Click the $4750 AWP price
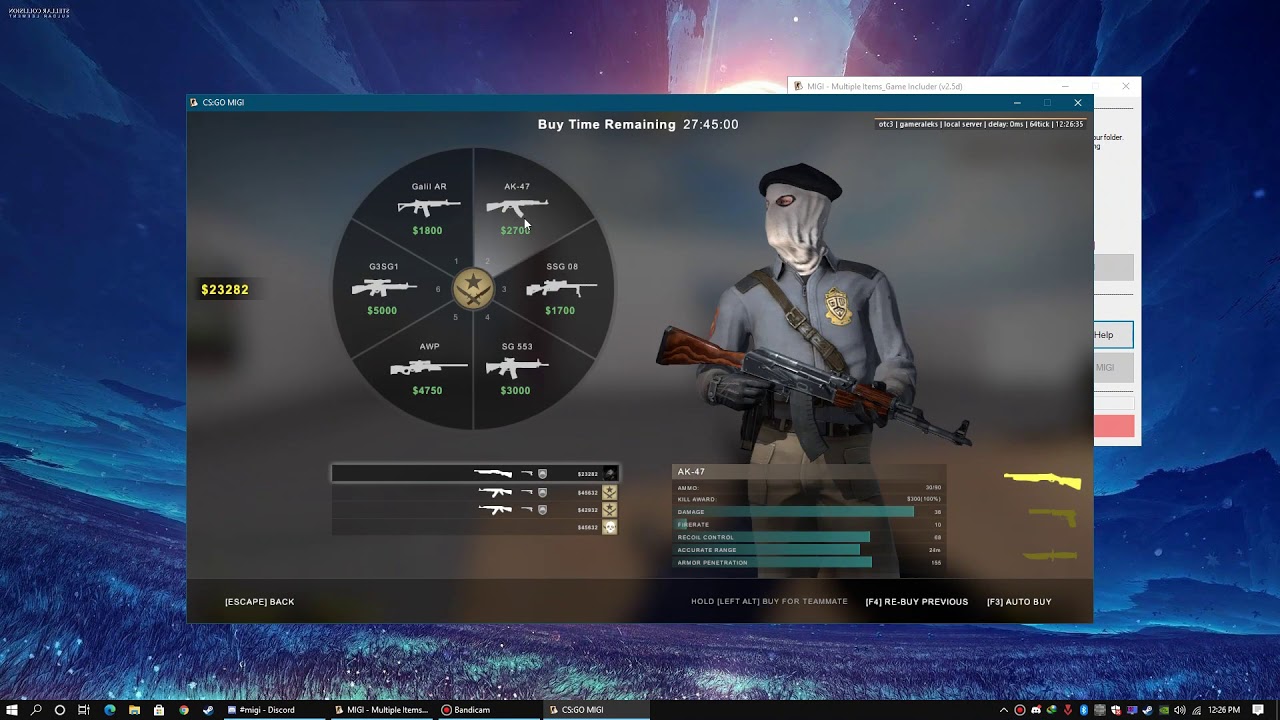The height and width of the screenshot is (720, 1280). coord(427,391)
